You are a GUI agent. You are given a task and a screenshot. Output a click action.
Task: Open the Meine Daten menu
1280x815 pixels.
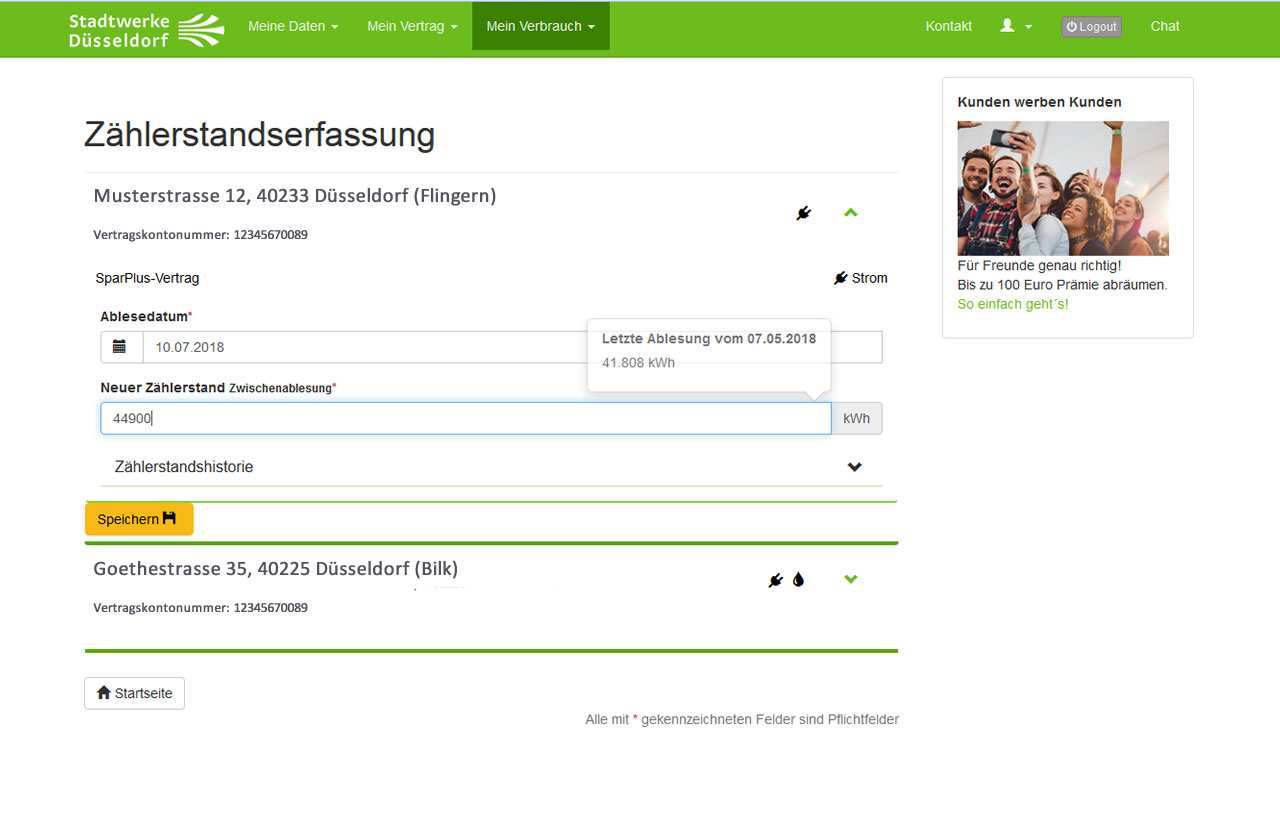[x=293, y=27]
